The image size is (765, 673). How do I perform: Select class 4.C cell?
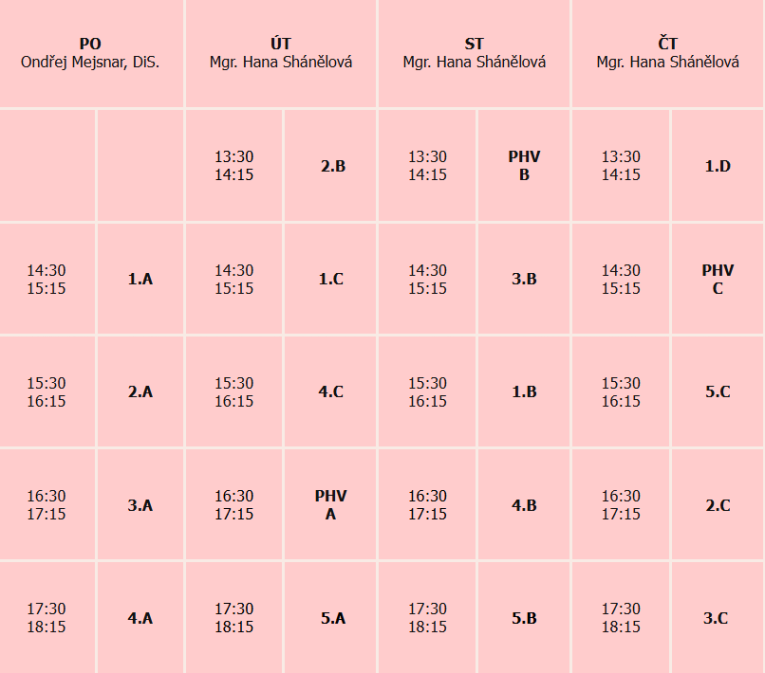[331, 392]
